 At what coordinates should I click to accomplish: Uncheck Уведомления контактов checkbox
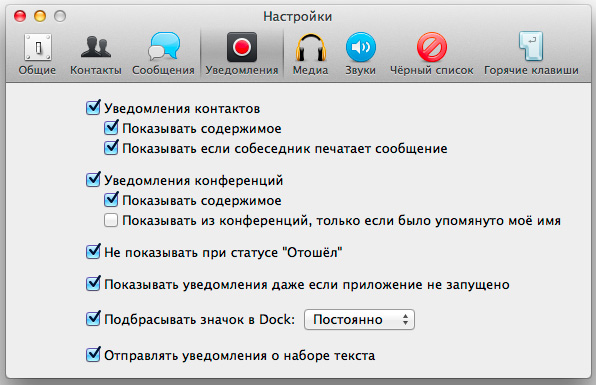coord(93,108)
